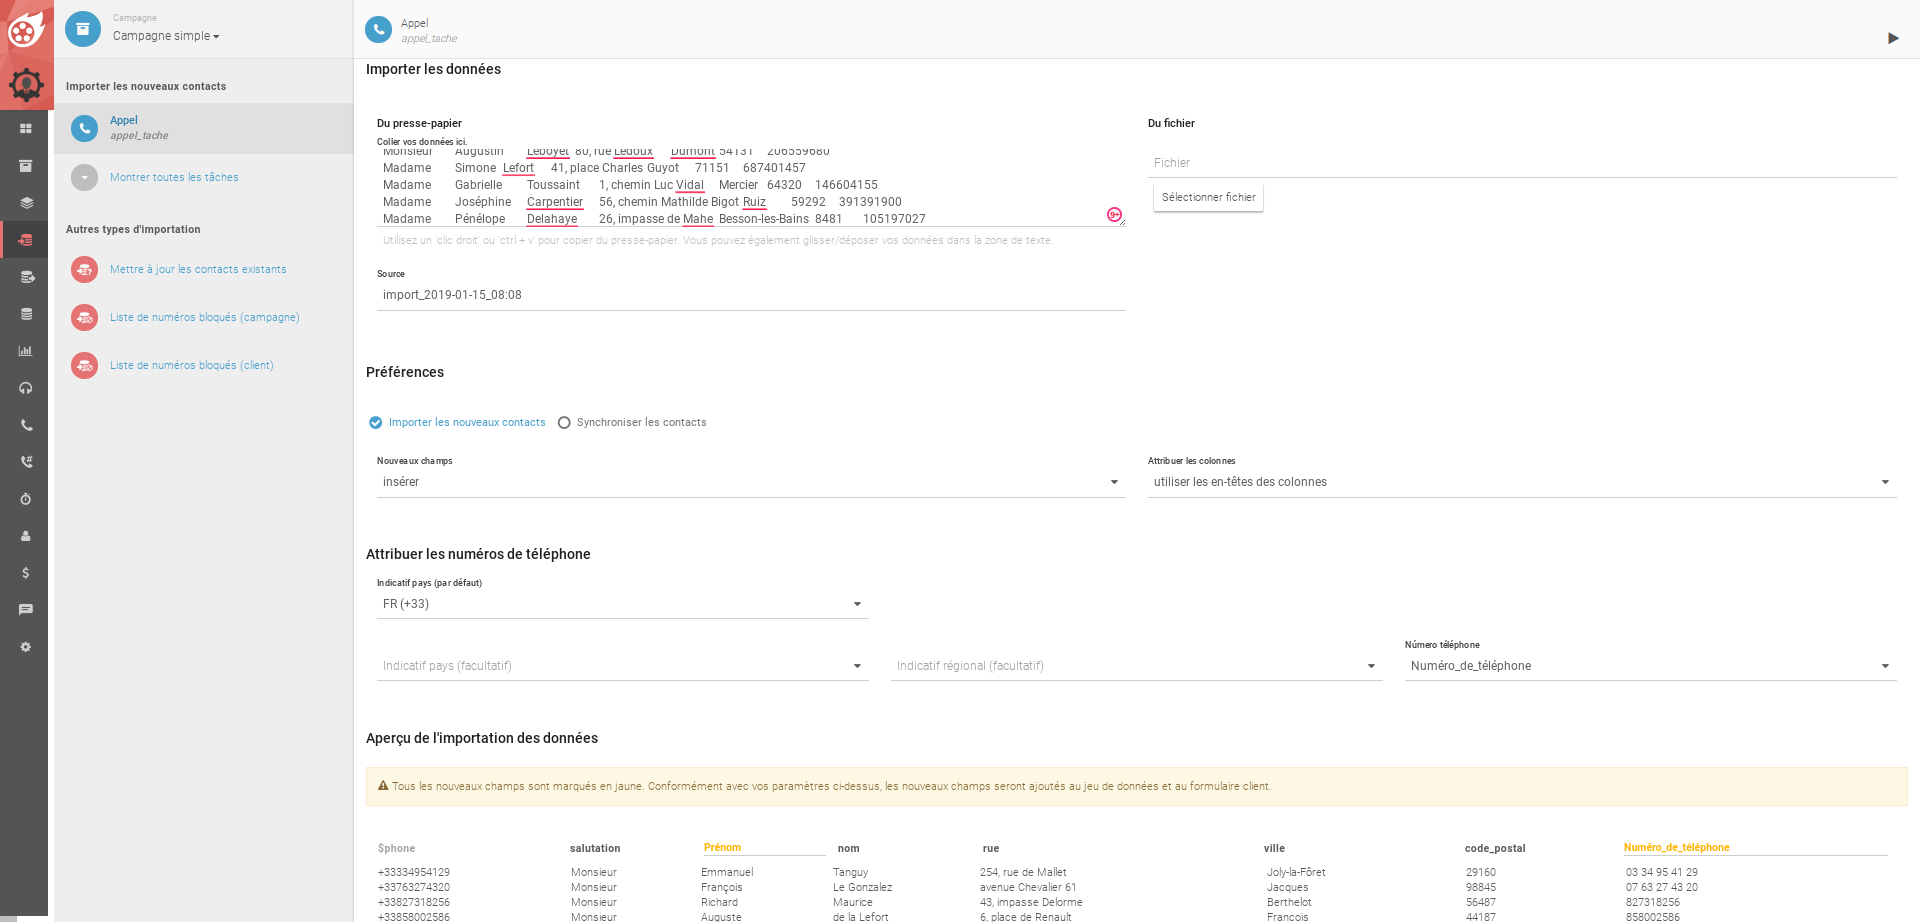Click the blocked numbers (campagne) red icon
The image size is (1920, 922).
click(x=85, y=317)
